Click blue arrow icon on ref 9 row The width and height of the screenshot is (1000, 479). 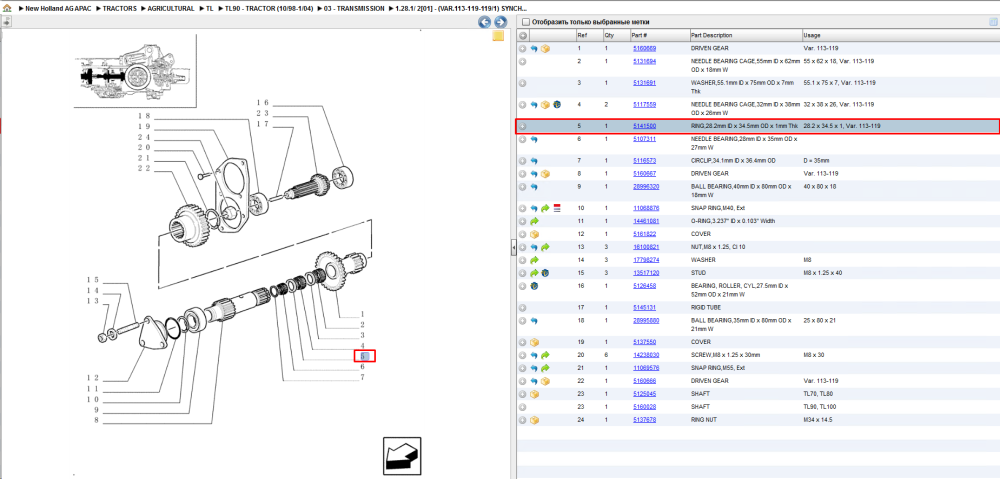click(x=534, y=187)
